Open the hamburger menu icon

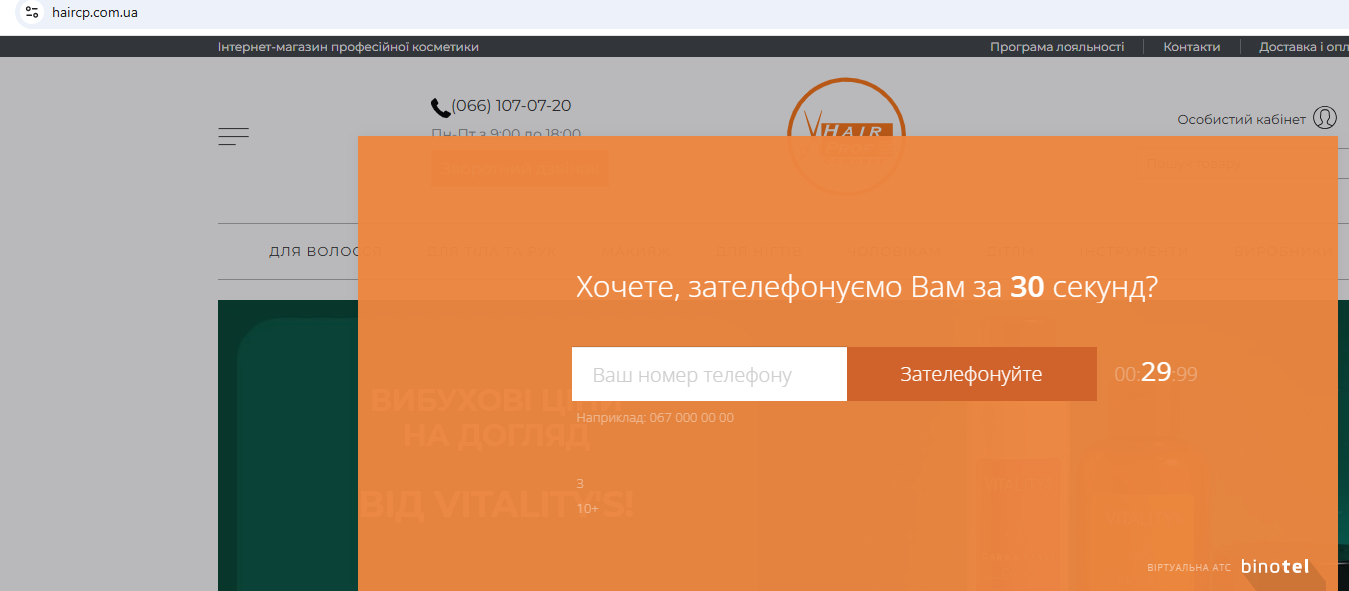233,136
